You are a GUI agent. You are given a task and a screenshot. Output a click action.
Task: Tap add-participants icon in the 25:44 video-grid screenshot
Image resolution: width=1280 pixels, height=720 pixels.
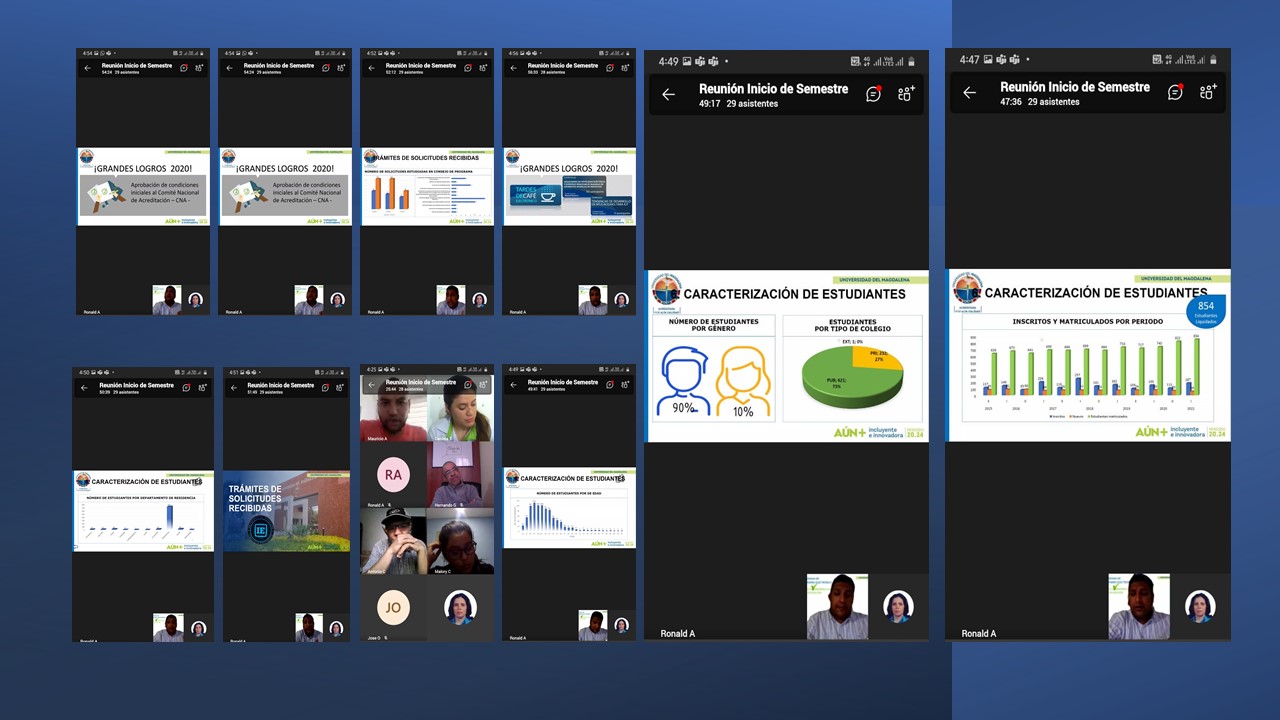click(482, 384)
